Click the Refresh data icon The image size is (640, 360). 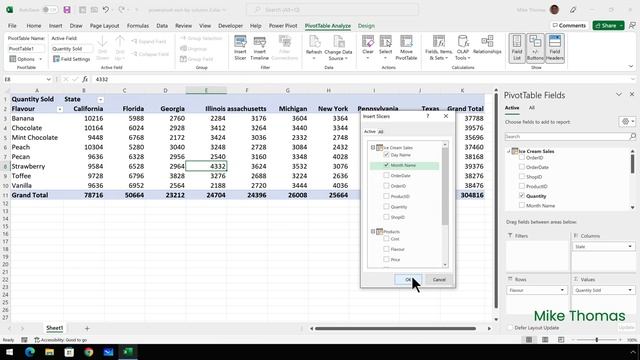pos(314,47)
